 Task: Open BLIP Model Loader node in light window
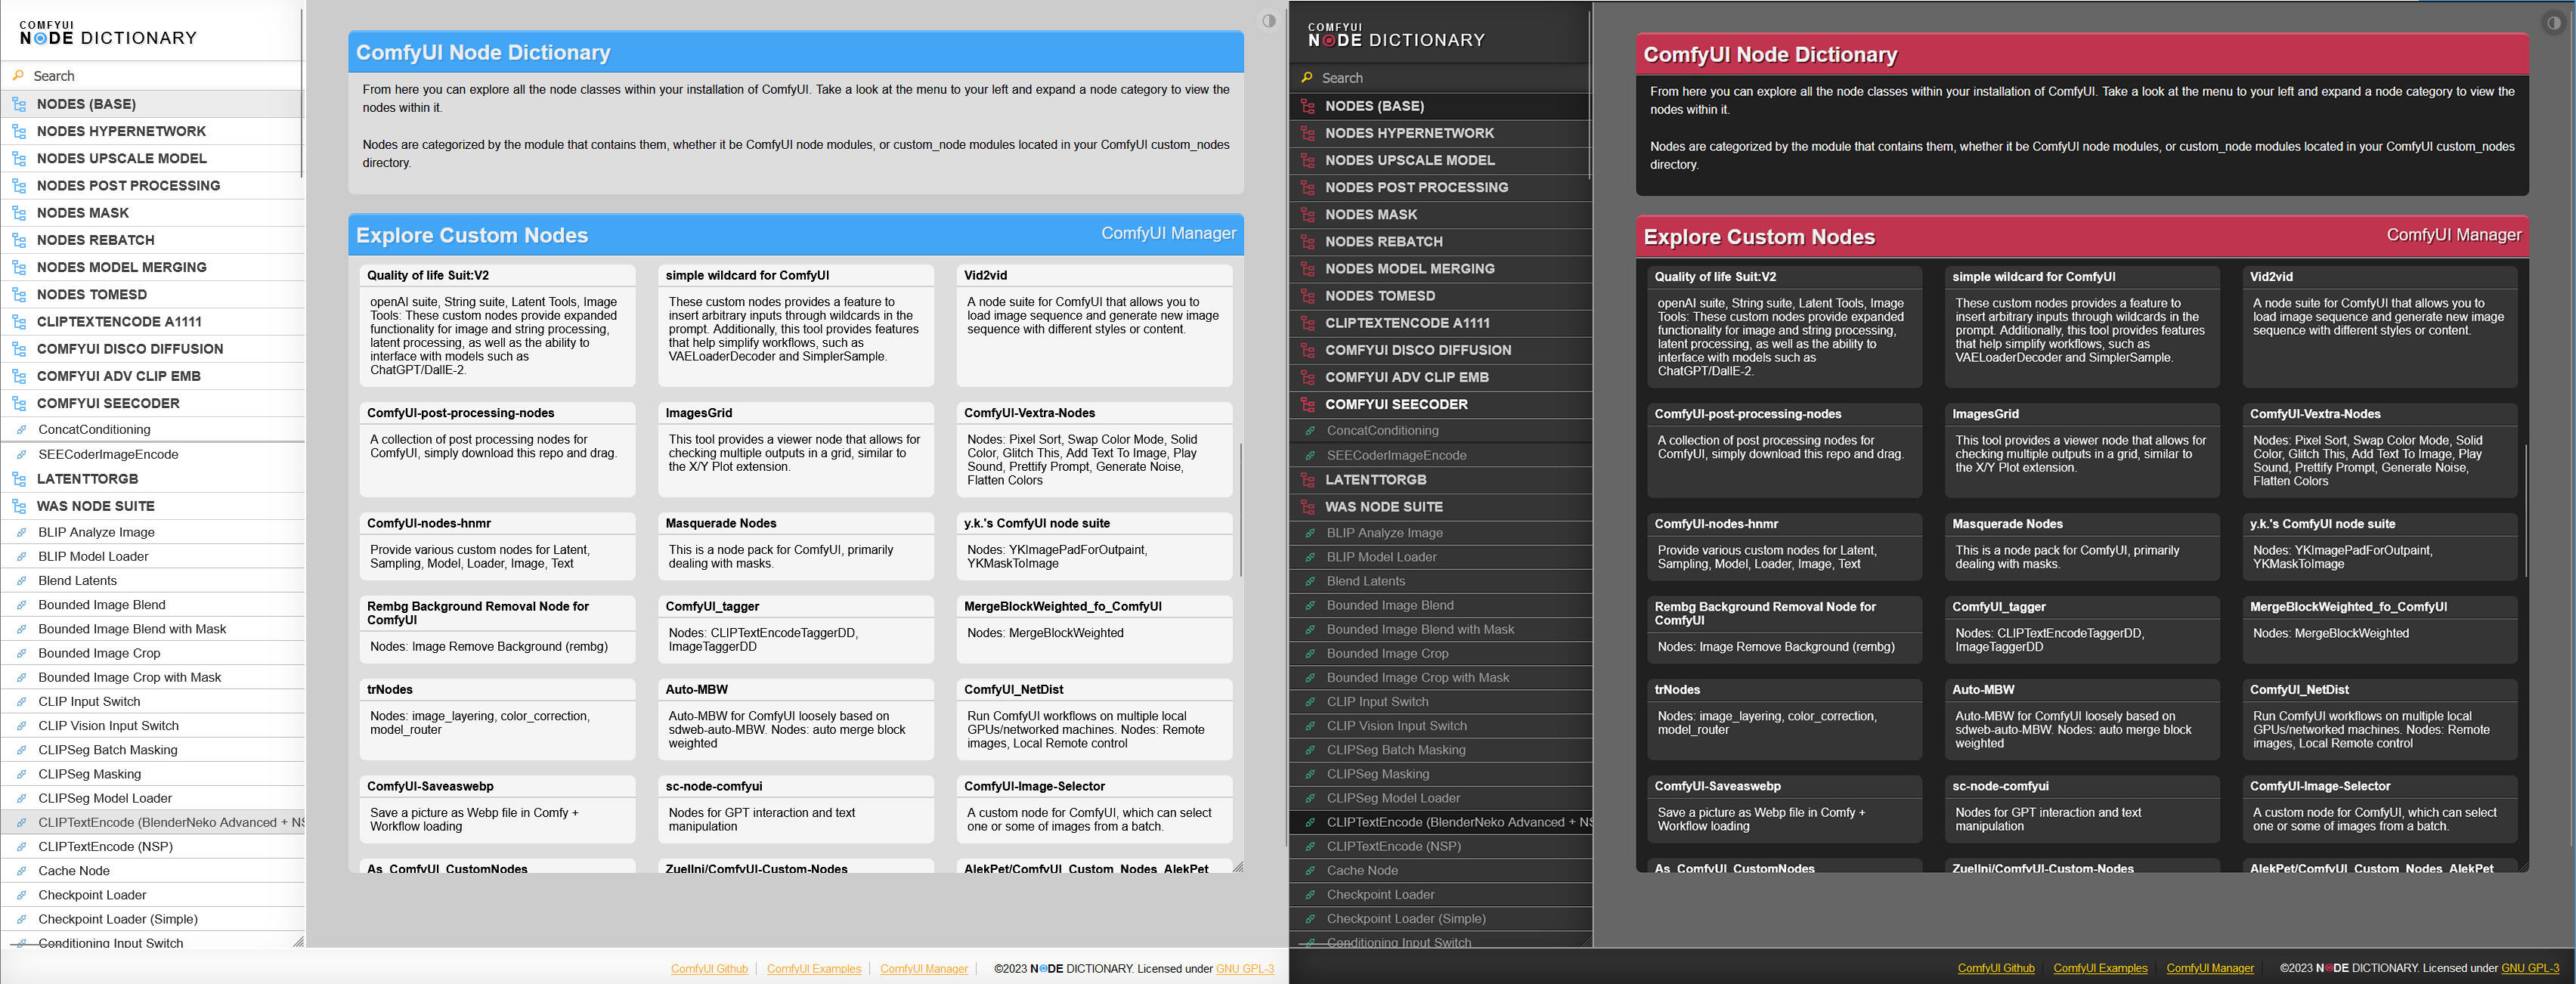coord(152,556)
